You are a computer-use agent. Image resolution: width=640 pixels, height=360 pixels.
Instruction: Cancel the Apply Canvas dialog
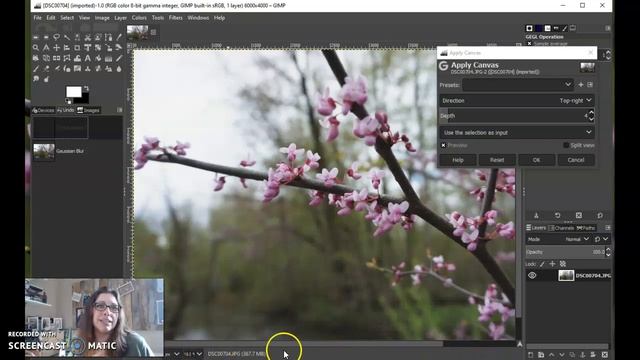(576, 160)
